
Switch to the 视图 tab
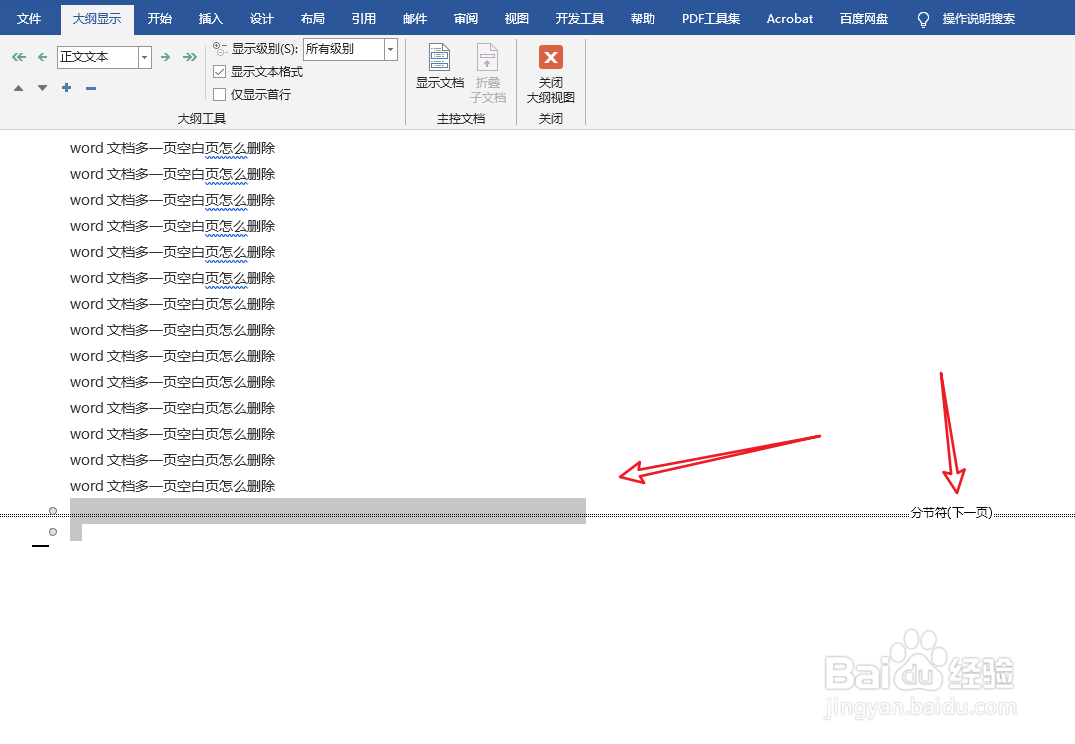(x=516, y=19)
